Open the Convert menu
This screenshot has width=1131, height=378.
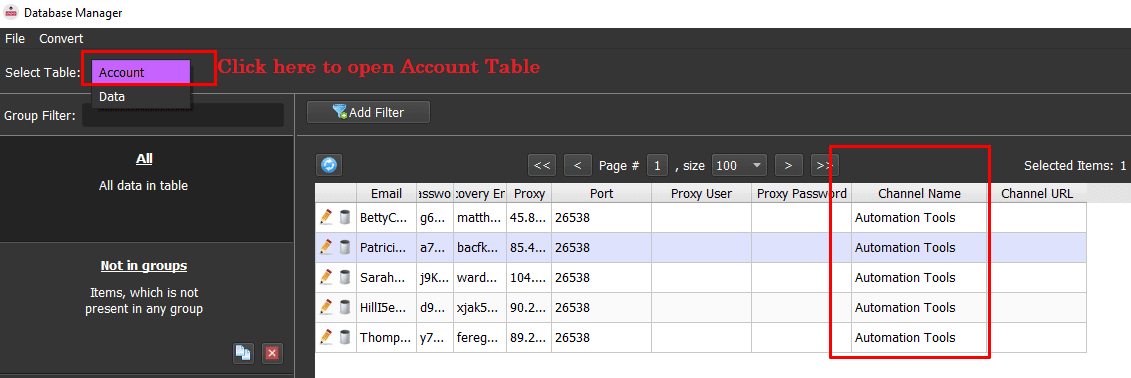61,38
